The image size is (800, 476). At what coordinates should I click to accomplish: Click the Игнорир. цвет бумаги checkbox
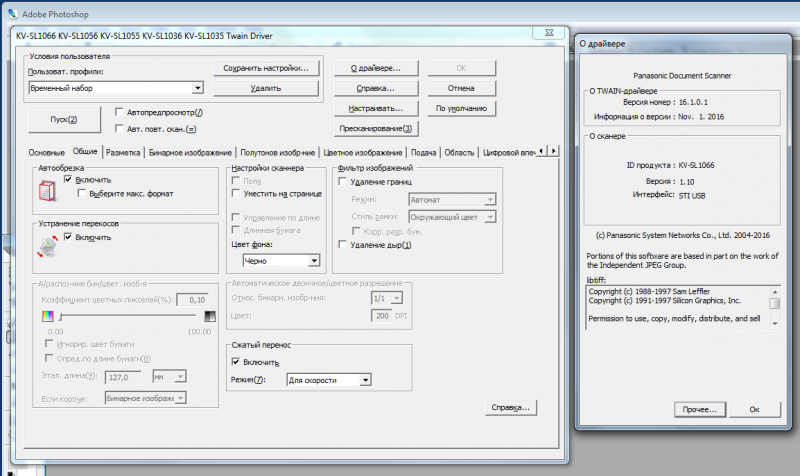tap(49, 344)
